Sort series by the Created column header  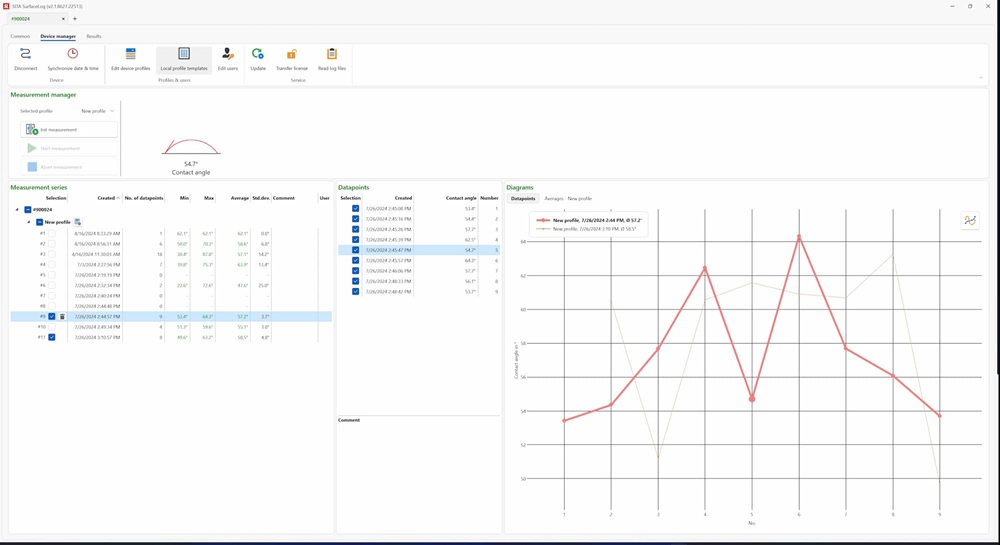coord(106,198)
